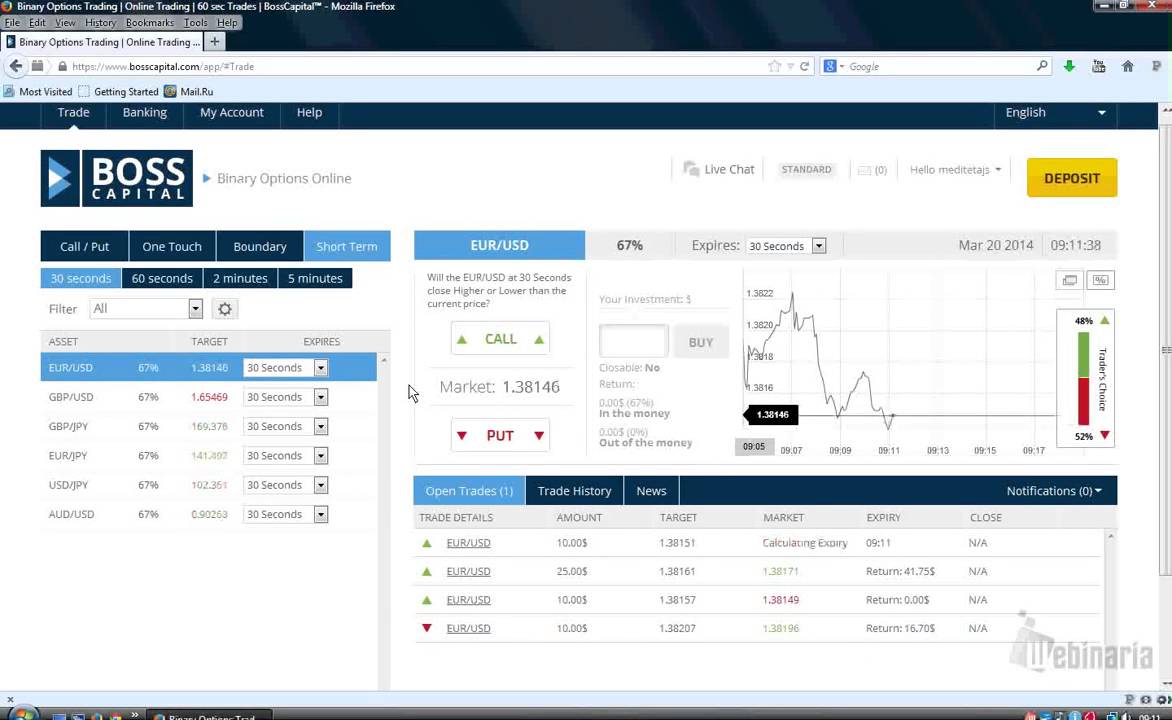This screenshot has width=1172, height=720.
Task: Expand the Hello meditetajs account menu
Action: pos(954,170)
